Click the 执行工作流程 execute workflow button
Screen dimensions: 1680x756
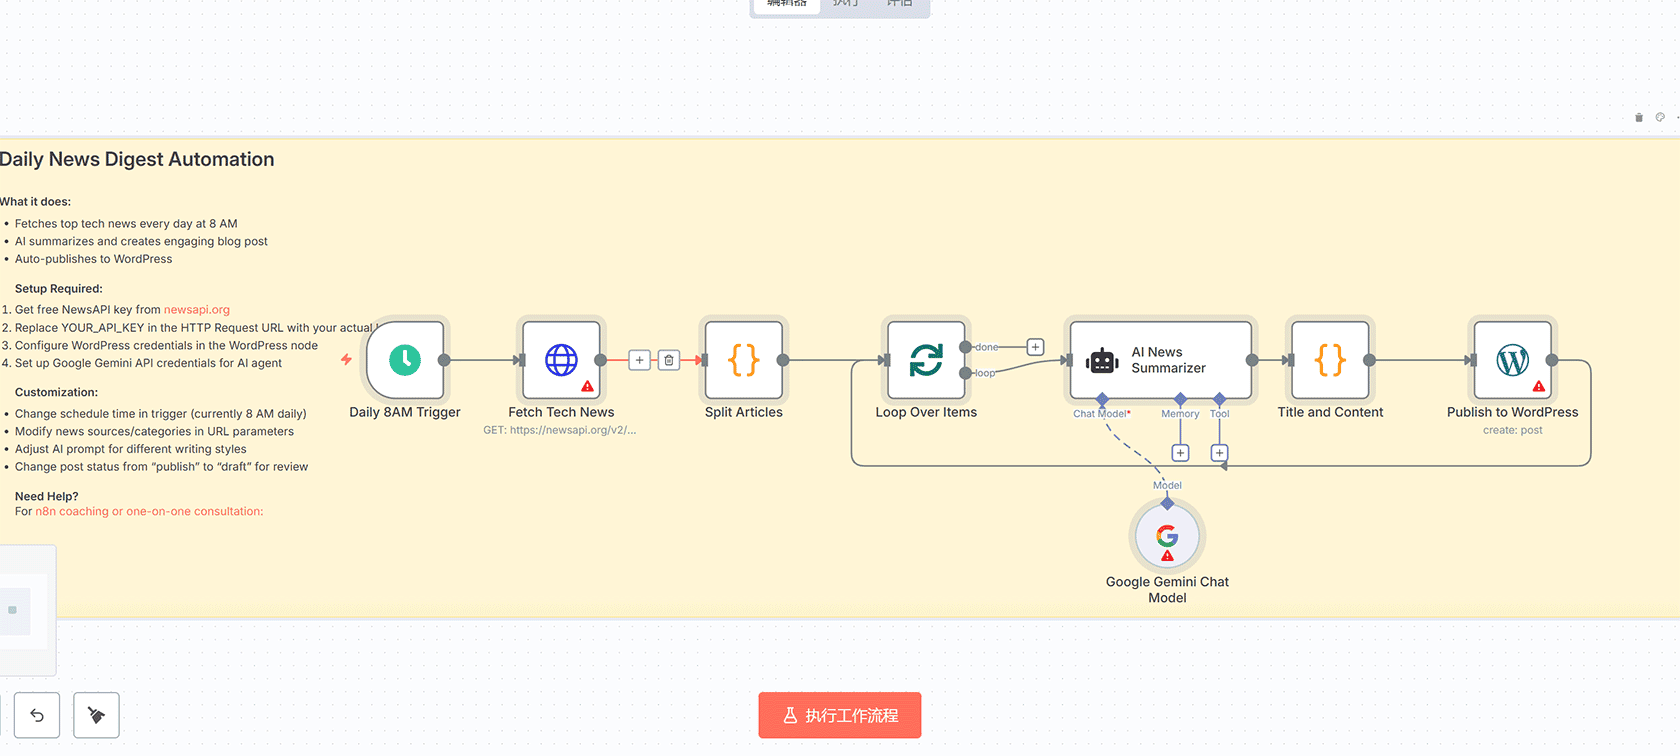[x=840, y=715]
